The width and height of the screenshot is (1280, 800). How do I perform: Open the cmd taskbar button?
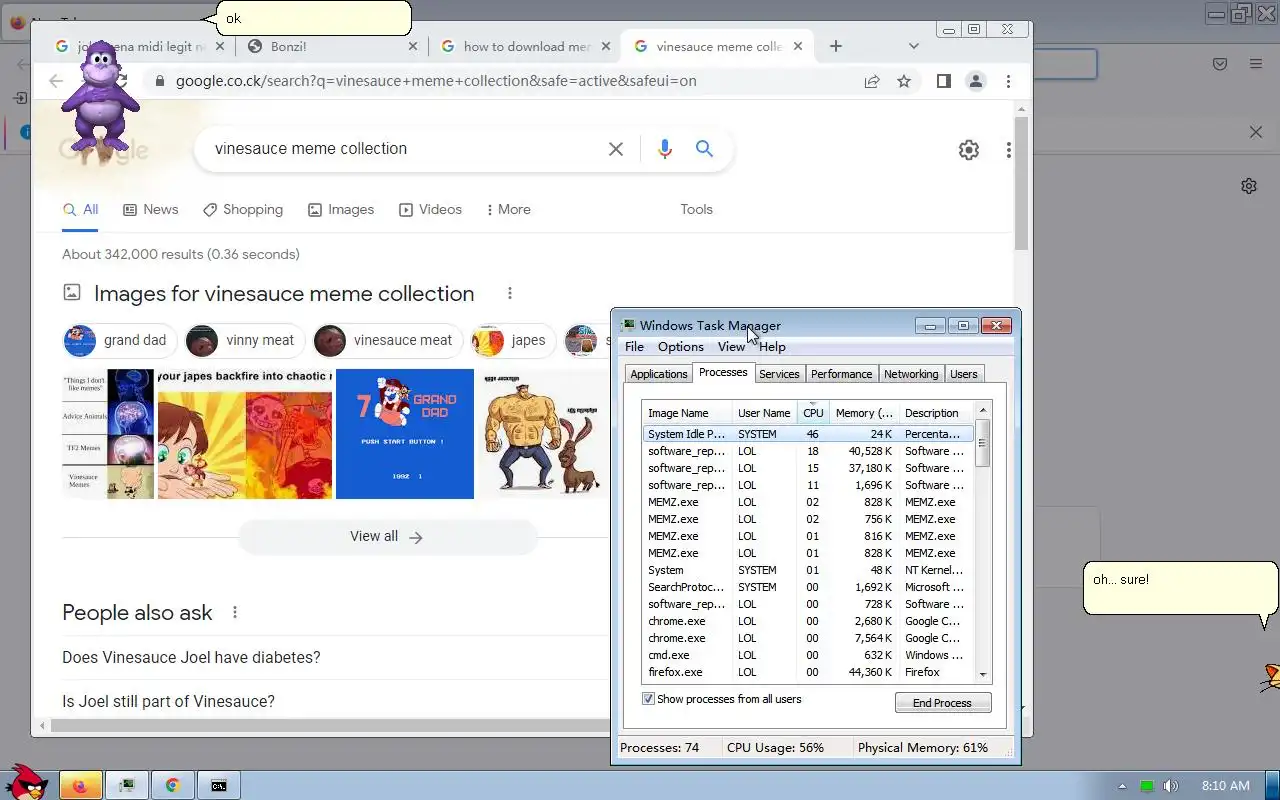(x=218, y=785)
